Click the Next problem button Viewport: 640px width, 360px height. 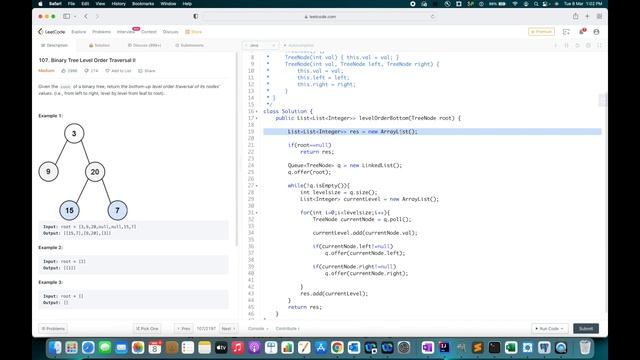click(228, 329)
